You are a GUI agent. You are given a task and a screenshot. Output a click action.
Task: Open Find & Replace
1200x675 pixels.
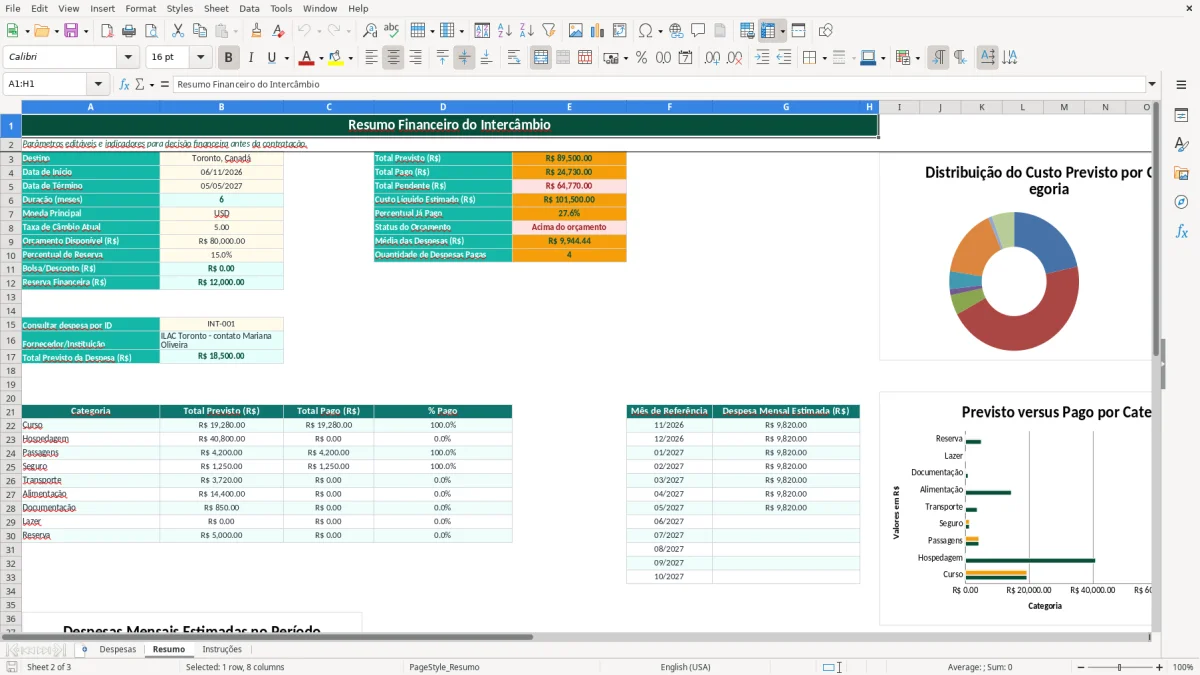(370, 31)
